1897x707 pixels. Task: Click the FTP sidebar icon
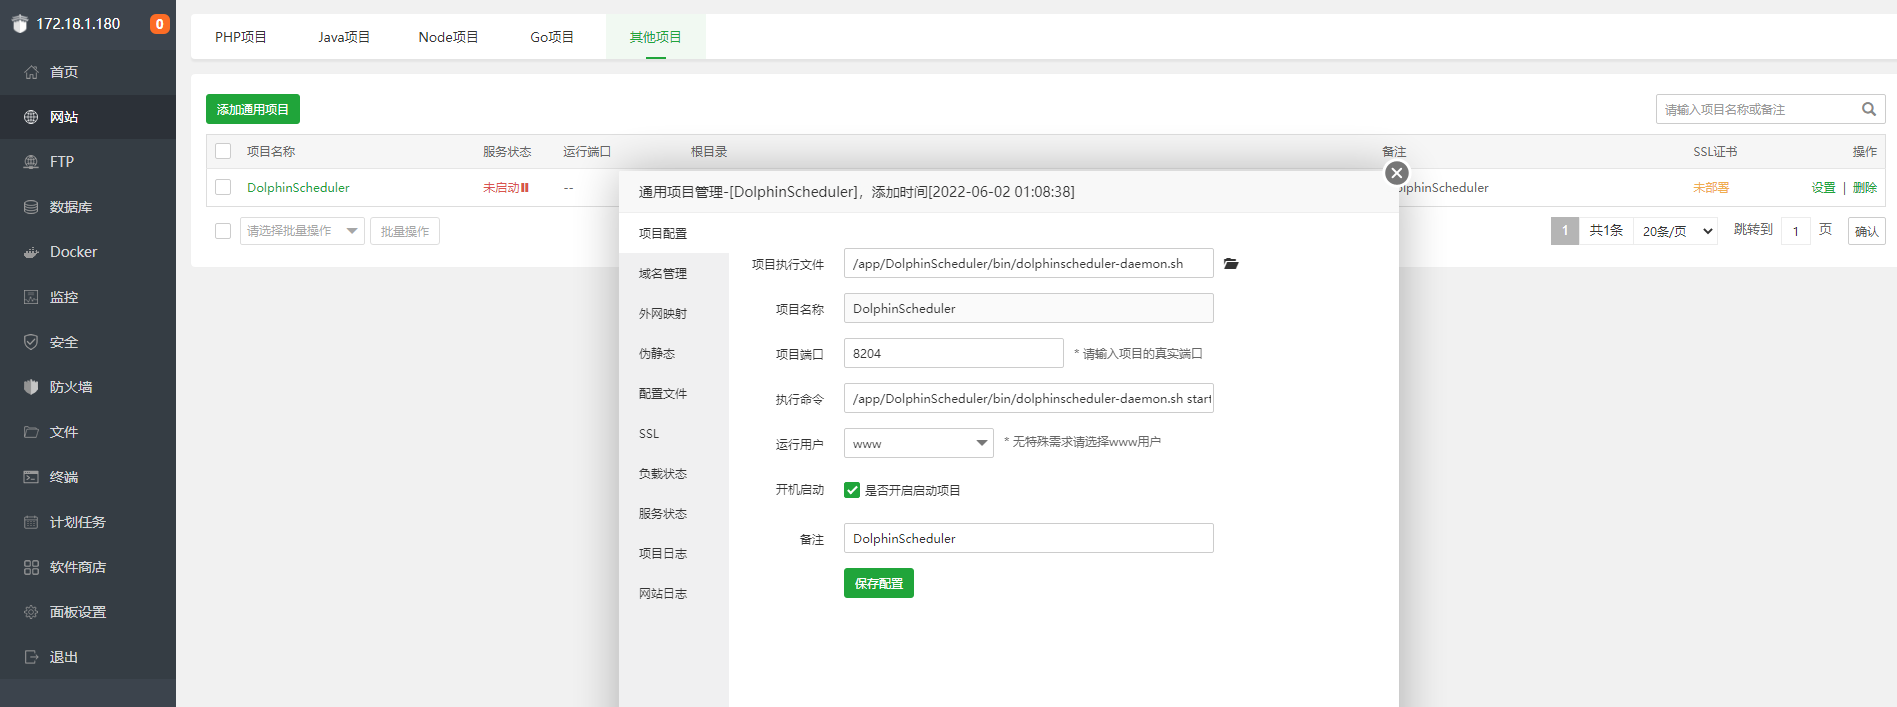31,162
